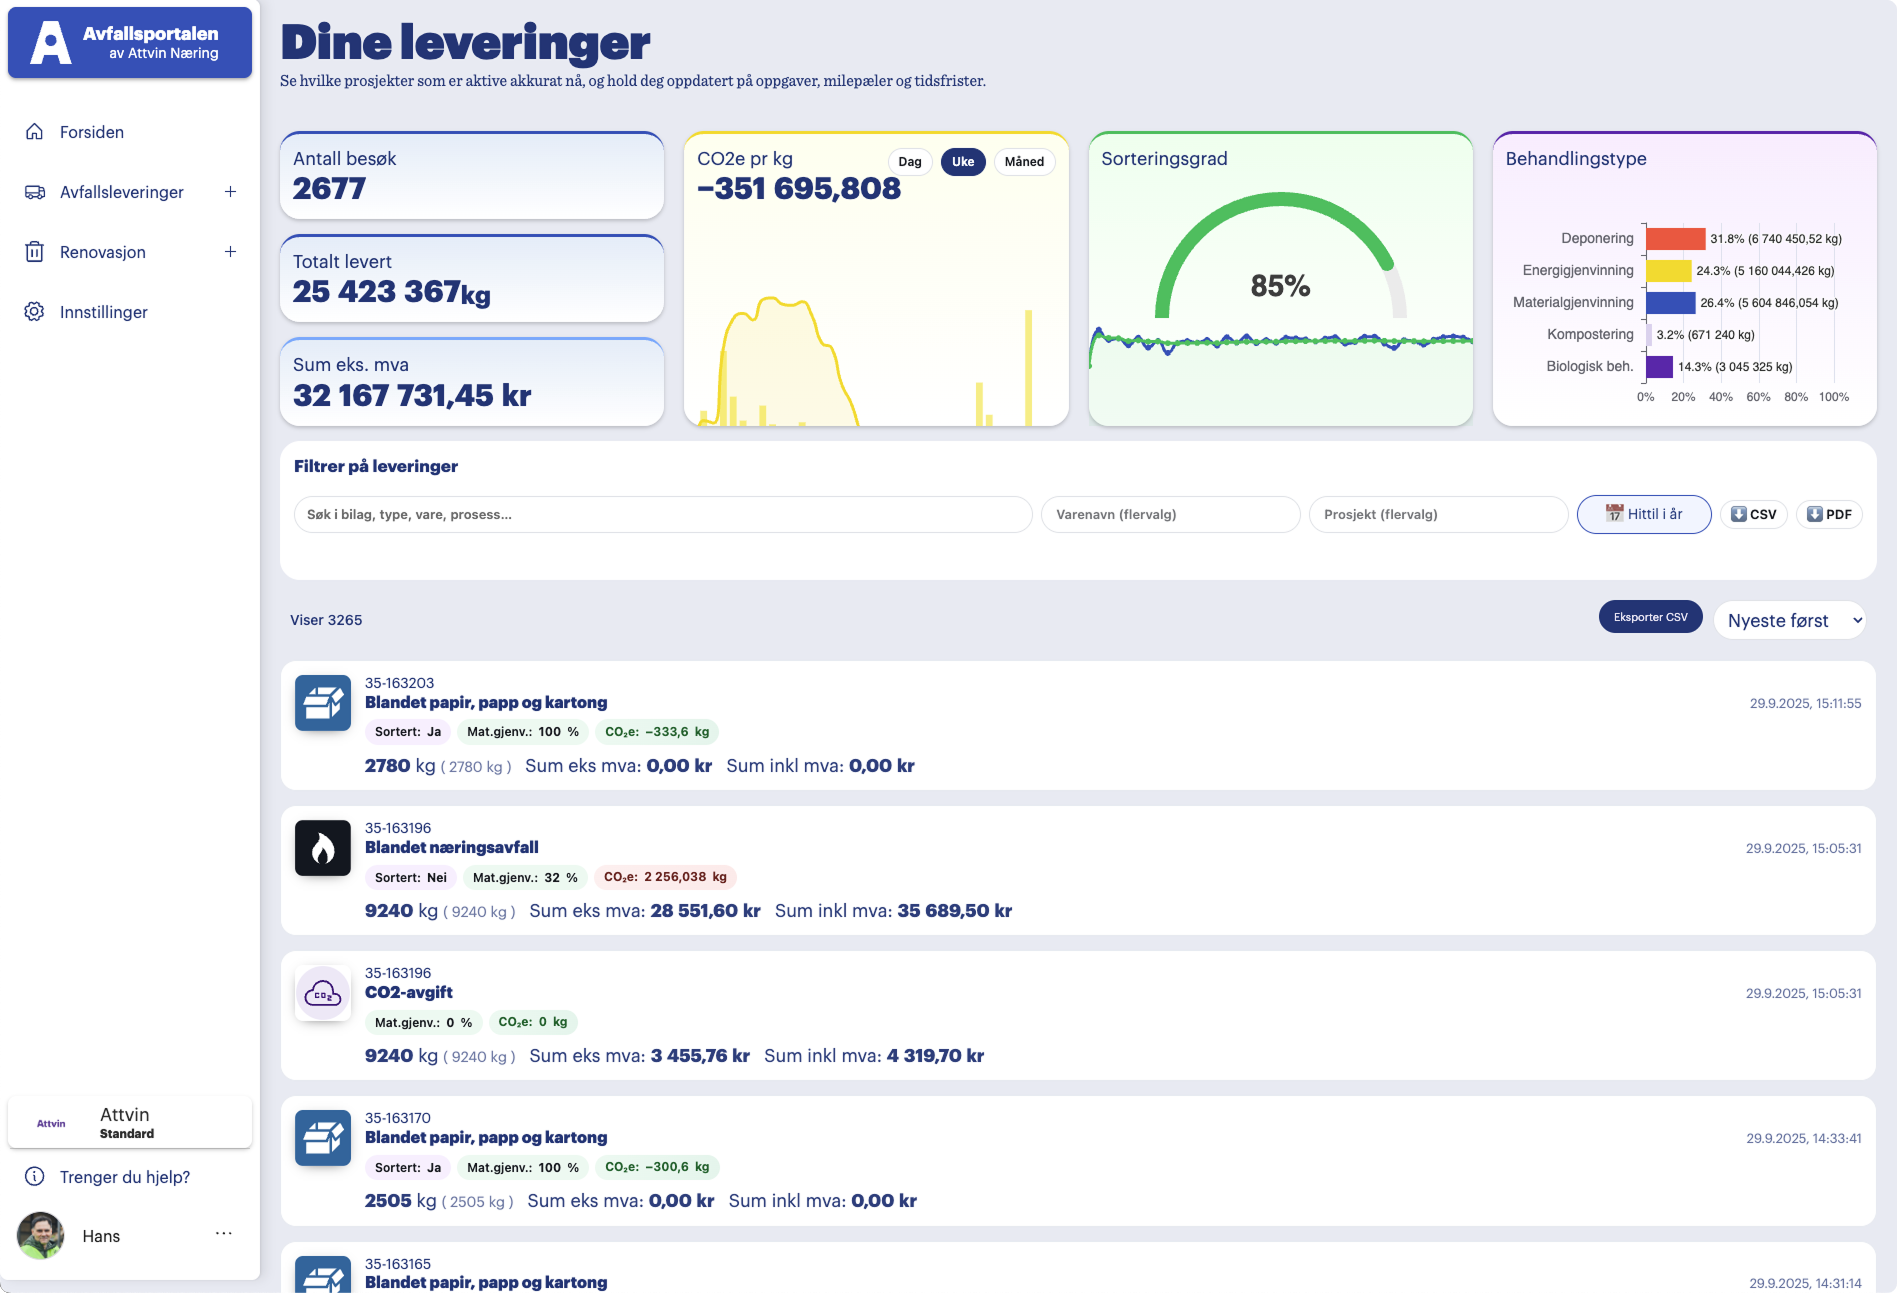Click the help info icon
Viewport: 1897px width, 1293px height.
35,1176
